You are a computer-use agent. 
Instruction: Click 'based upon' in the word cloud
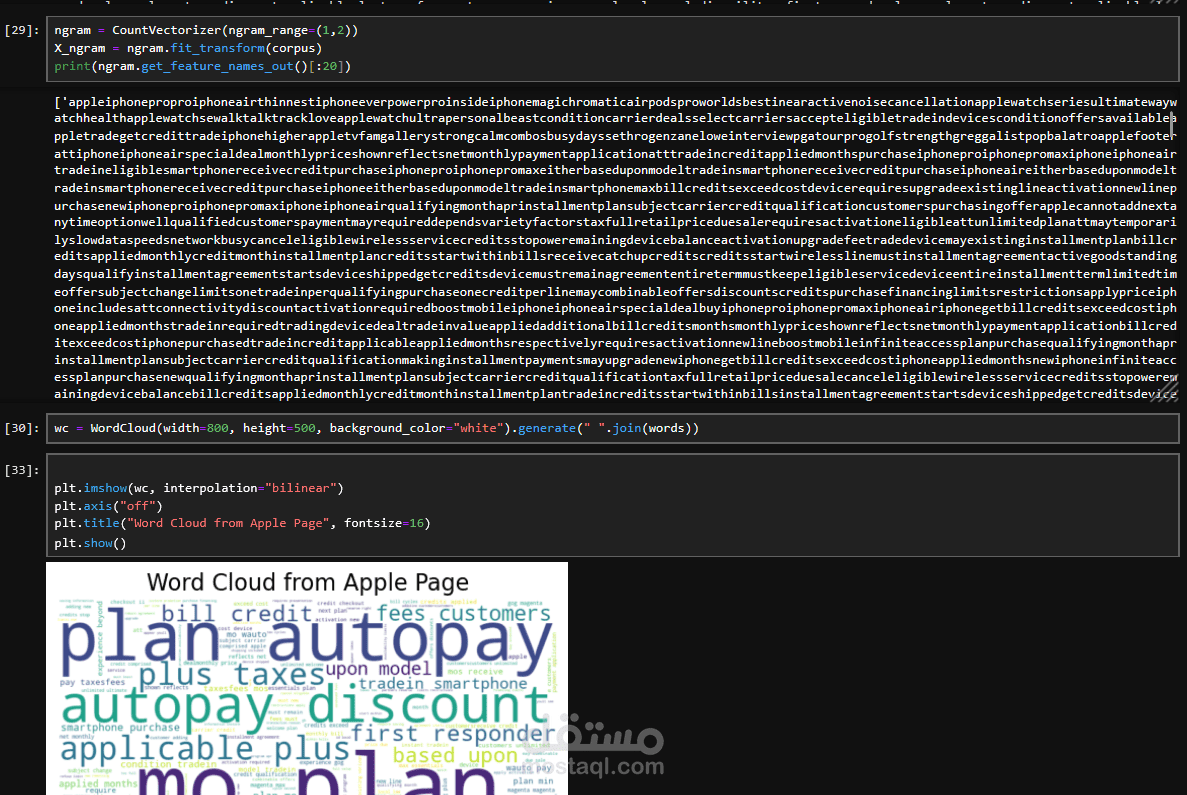455,756
